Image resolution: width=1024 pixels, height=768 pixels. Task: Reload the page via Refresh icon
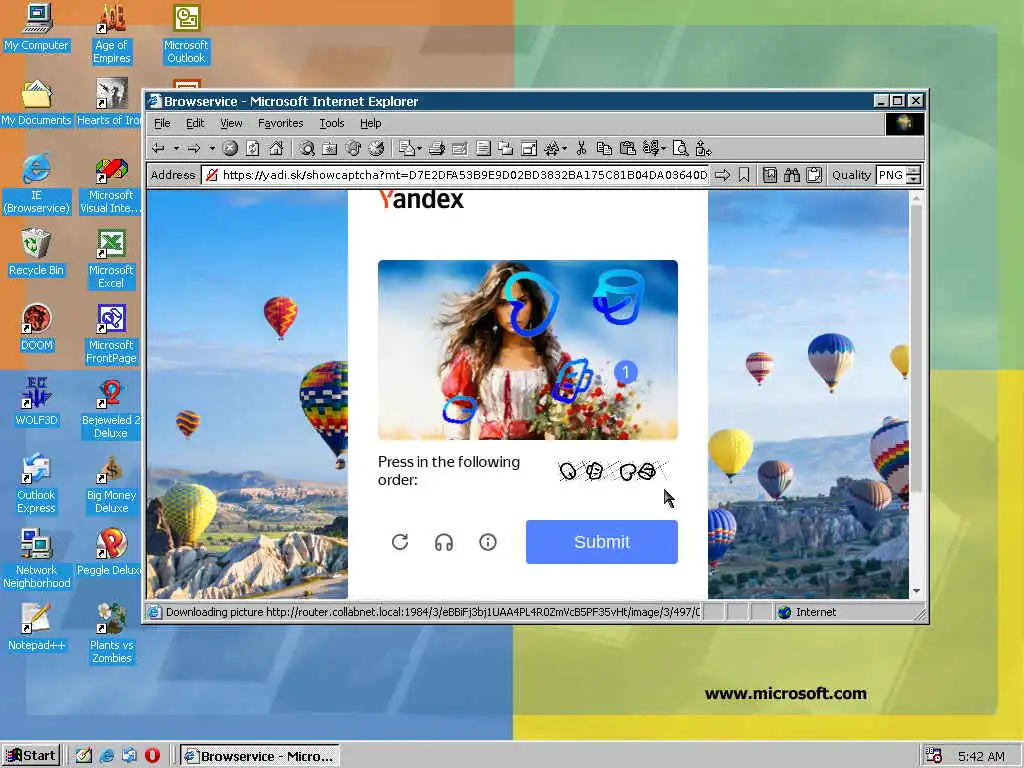pyautogui.click(x=253, y=149)
